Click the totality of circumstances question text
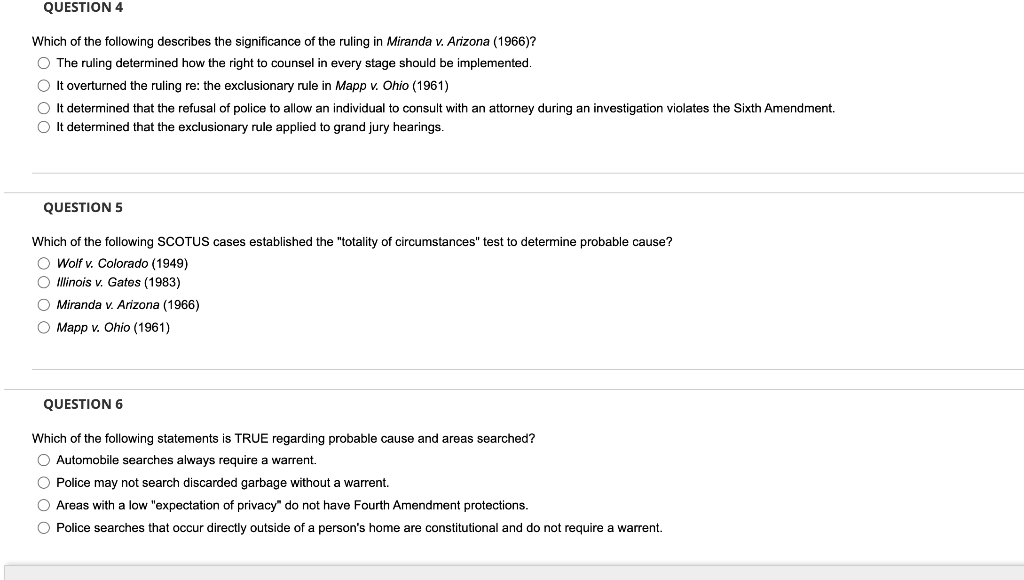Viewport: 1024px width, 580px height. point(350,240)
